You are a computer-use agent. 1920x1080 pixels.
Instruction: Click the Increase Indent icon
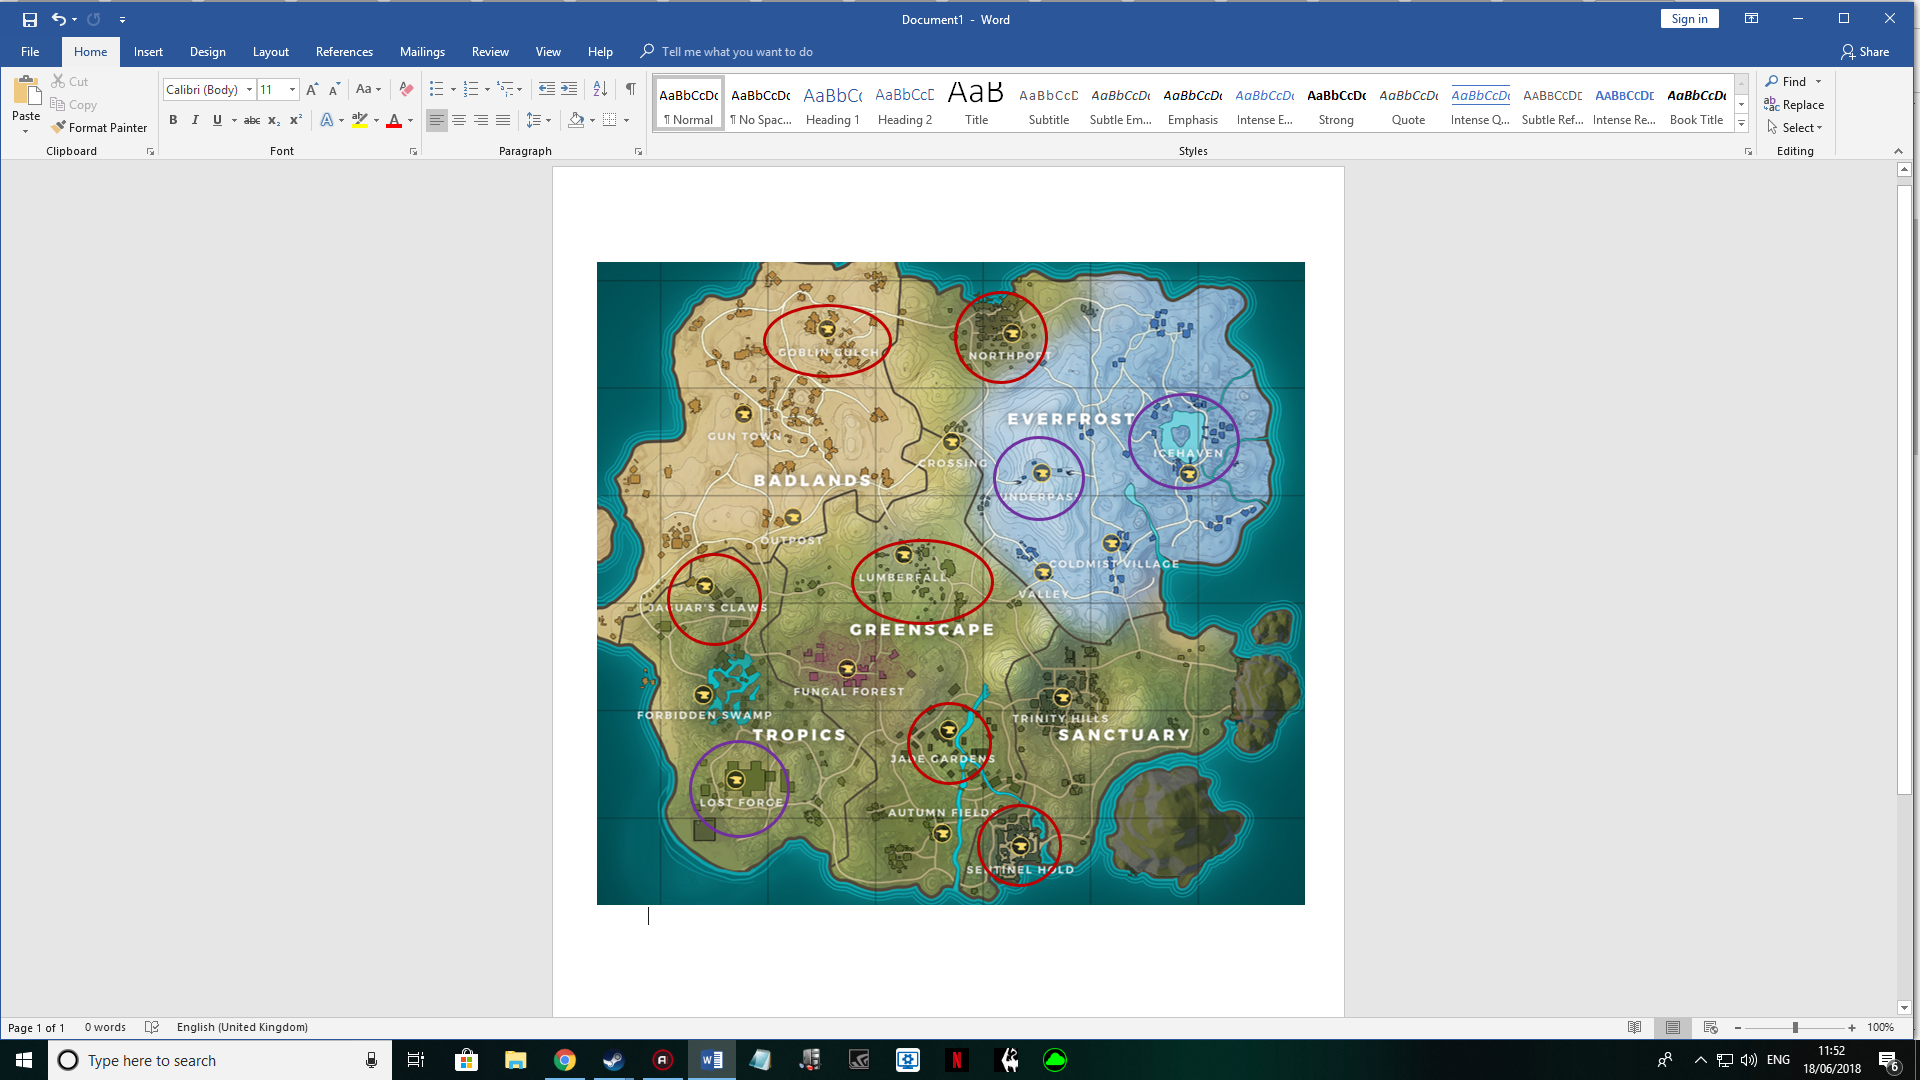pos(569,89)
